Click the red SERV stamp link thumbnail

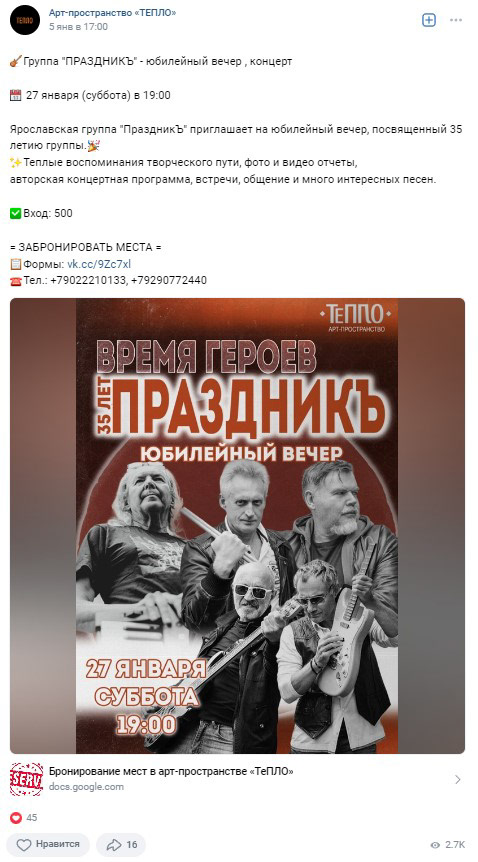(x=26, y=779)
